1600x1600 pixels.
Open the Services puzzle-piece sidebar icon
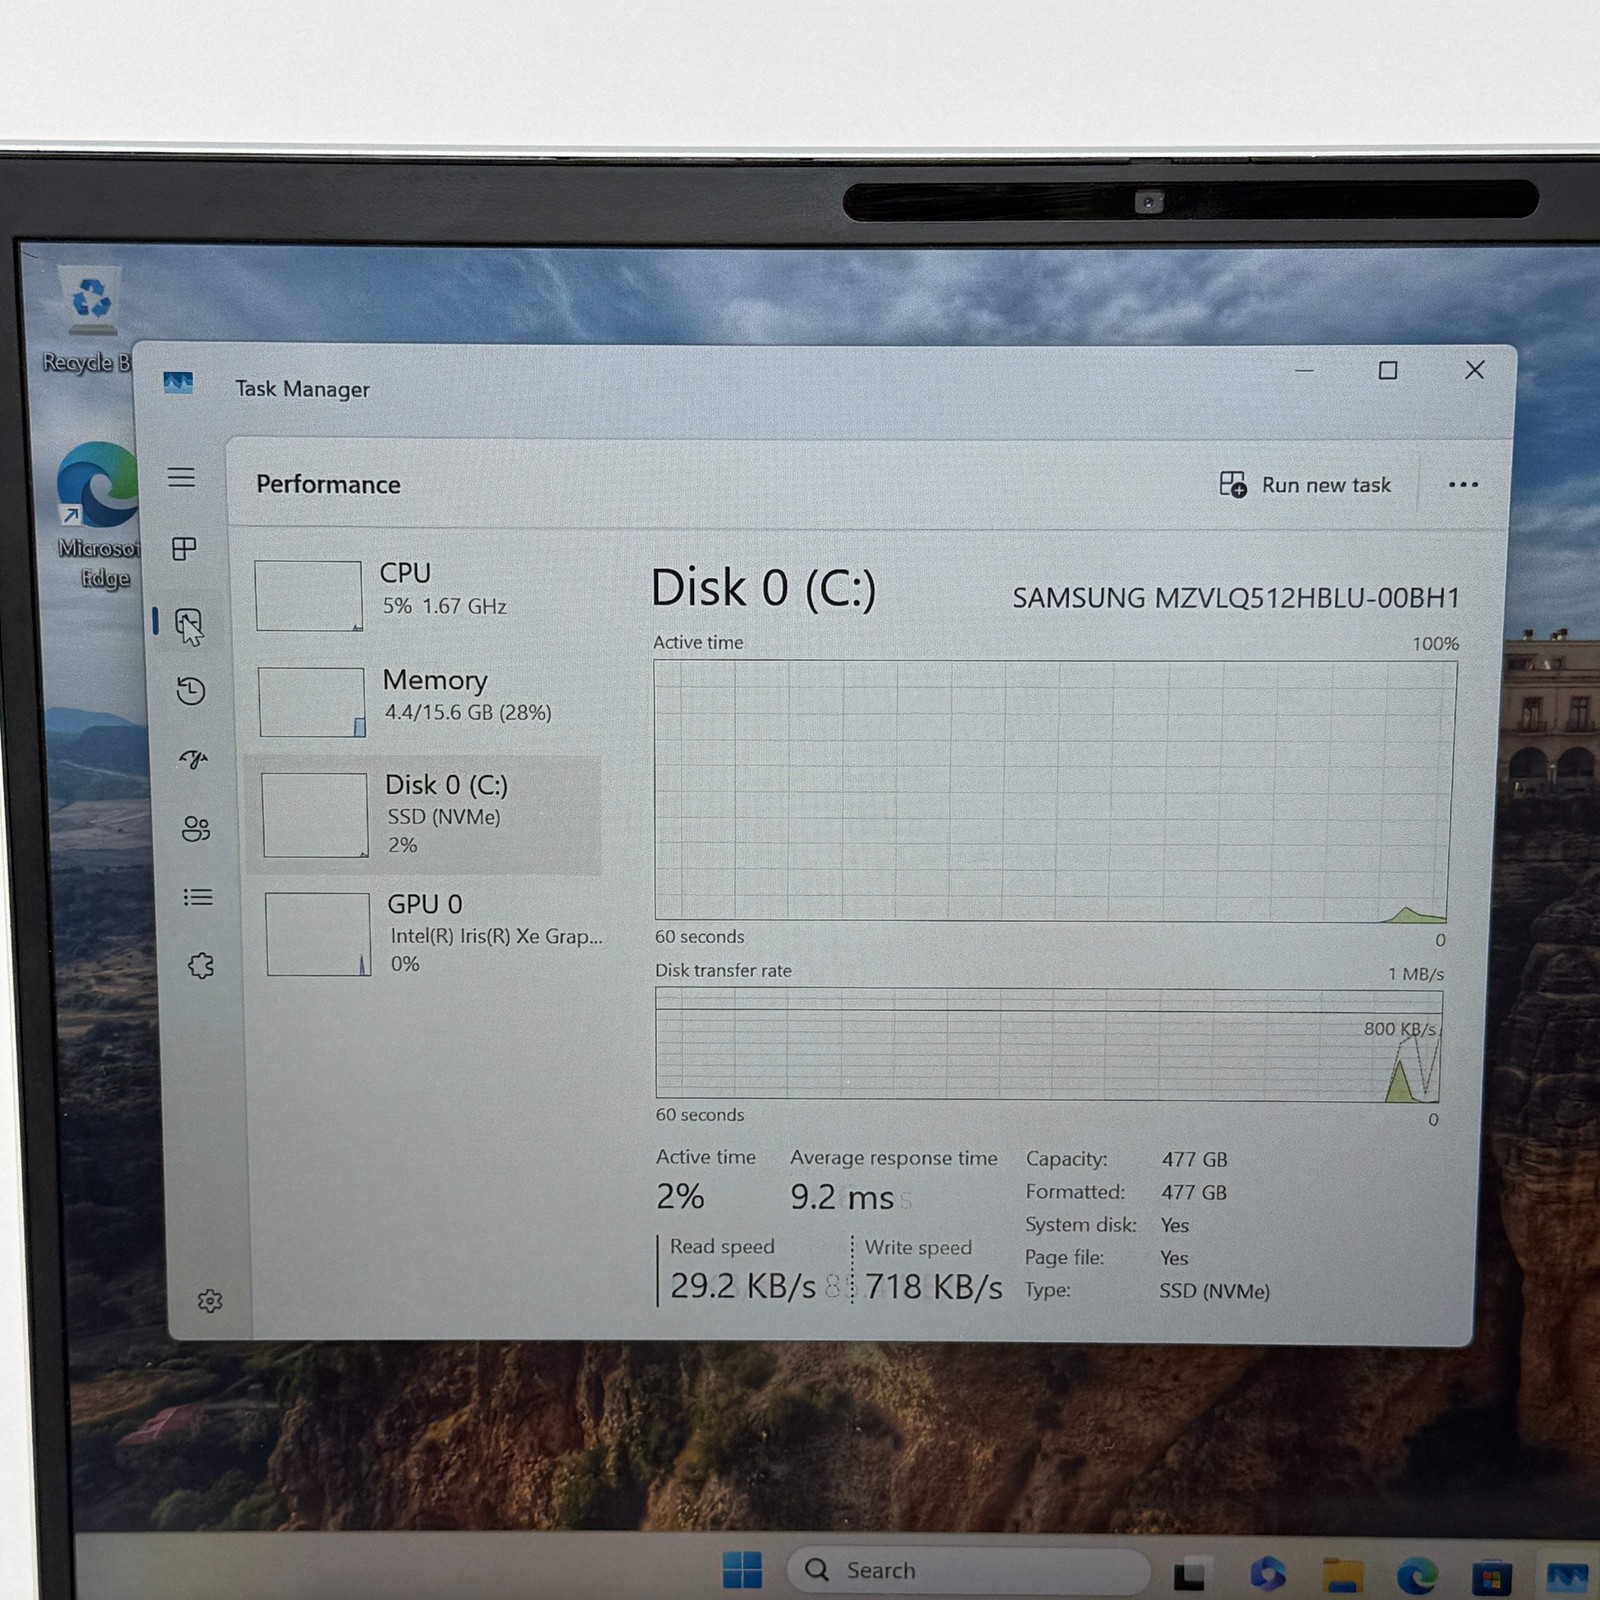click(x=201, y=965)
